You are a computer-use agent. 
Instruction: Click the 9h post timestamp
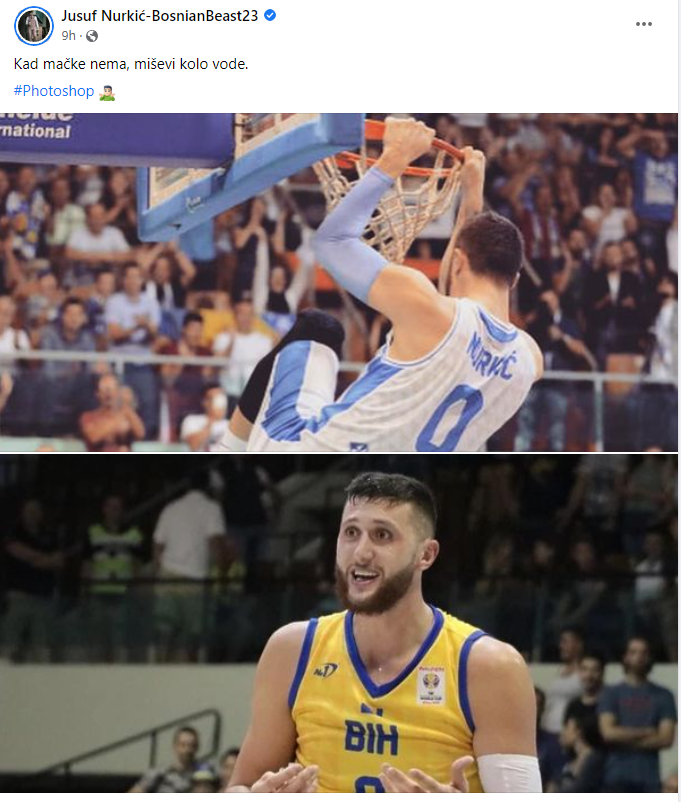pos(69,36)
